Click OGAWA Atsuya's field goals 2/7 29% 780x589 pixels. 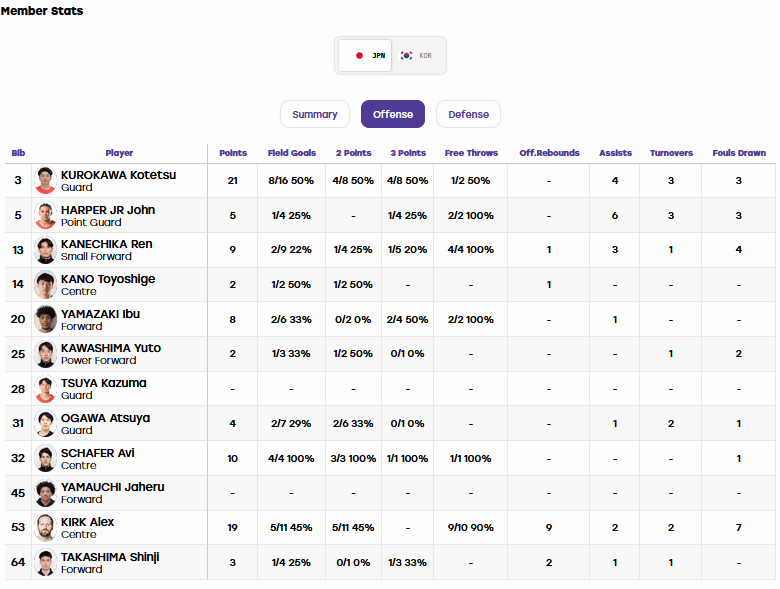point(291,423)
